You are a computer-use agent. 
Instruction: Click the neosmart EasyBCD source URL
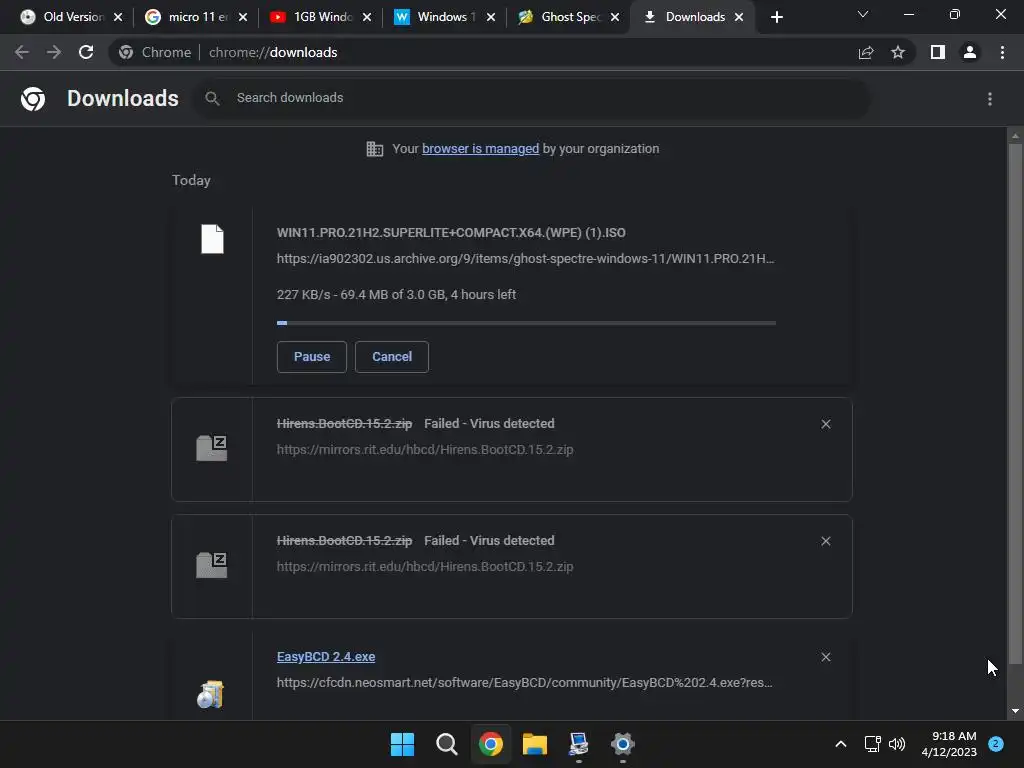pyautogui.click(x=524, y=682)
